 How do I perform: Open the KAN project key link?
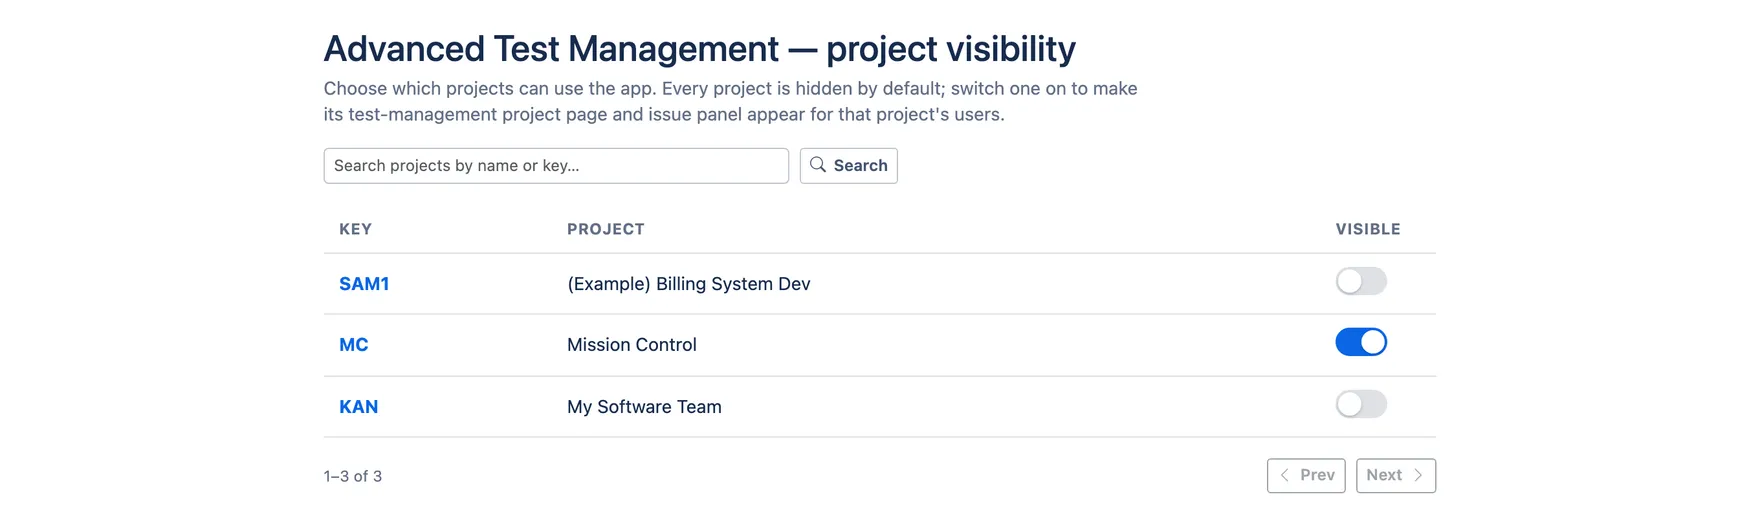point(359,407)
